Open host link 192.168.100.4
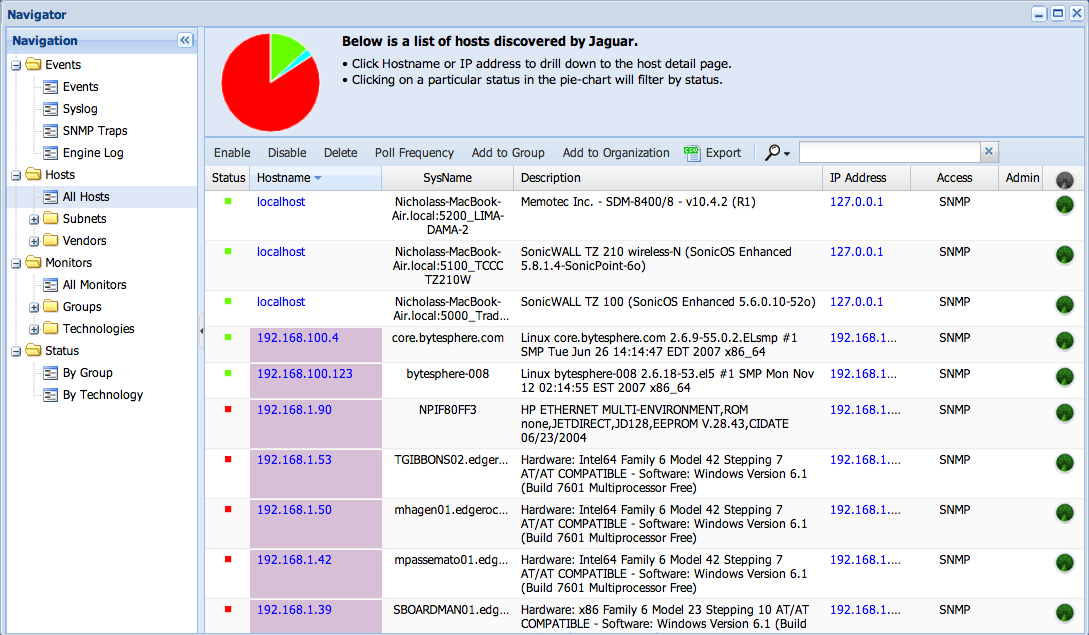Image resolution: width=1089 pixels, height=635 pixels. click(297, 338)
